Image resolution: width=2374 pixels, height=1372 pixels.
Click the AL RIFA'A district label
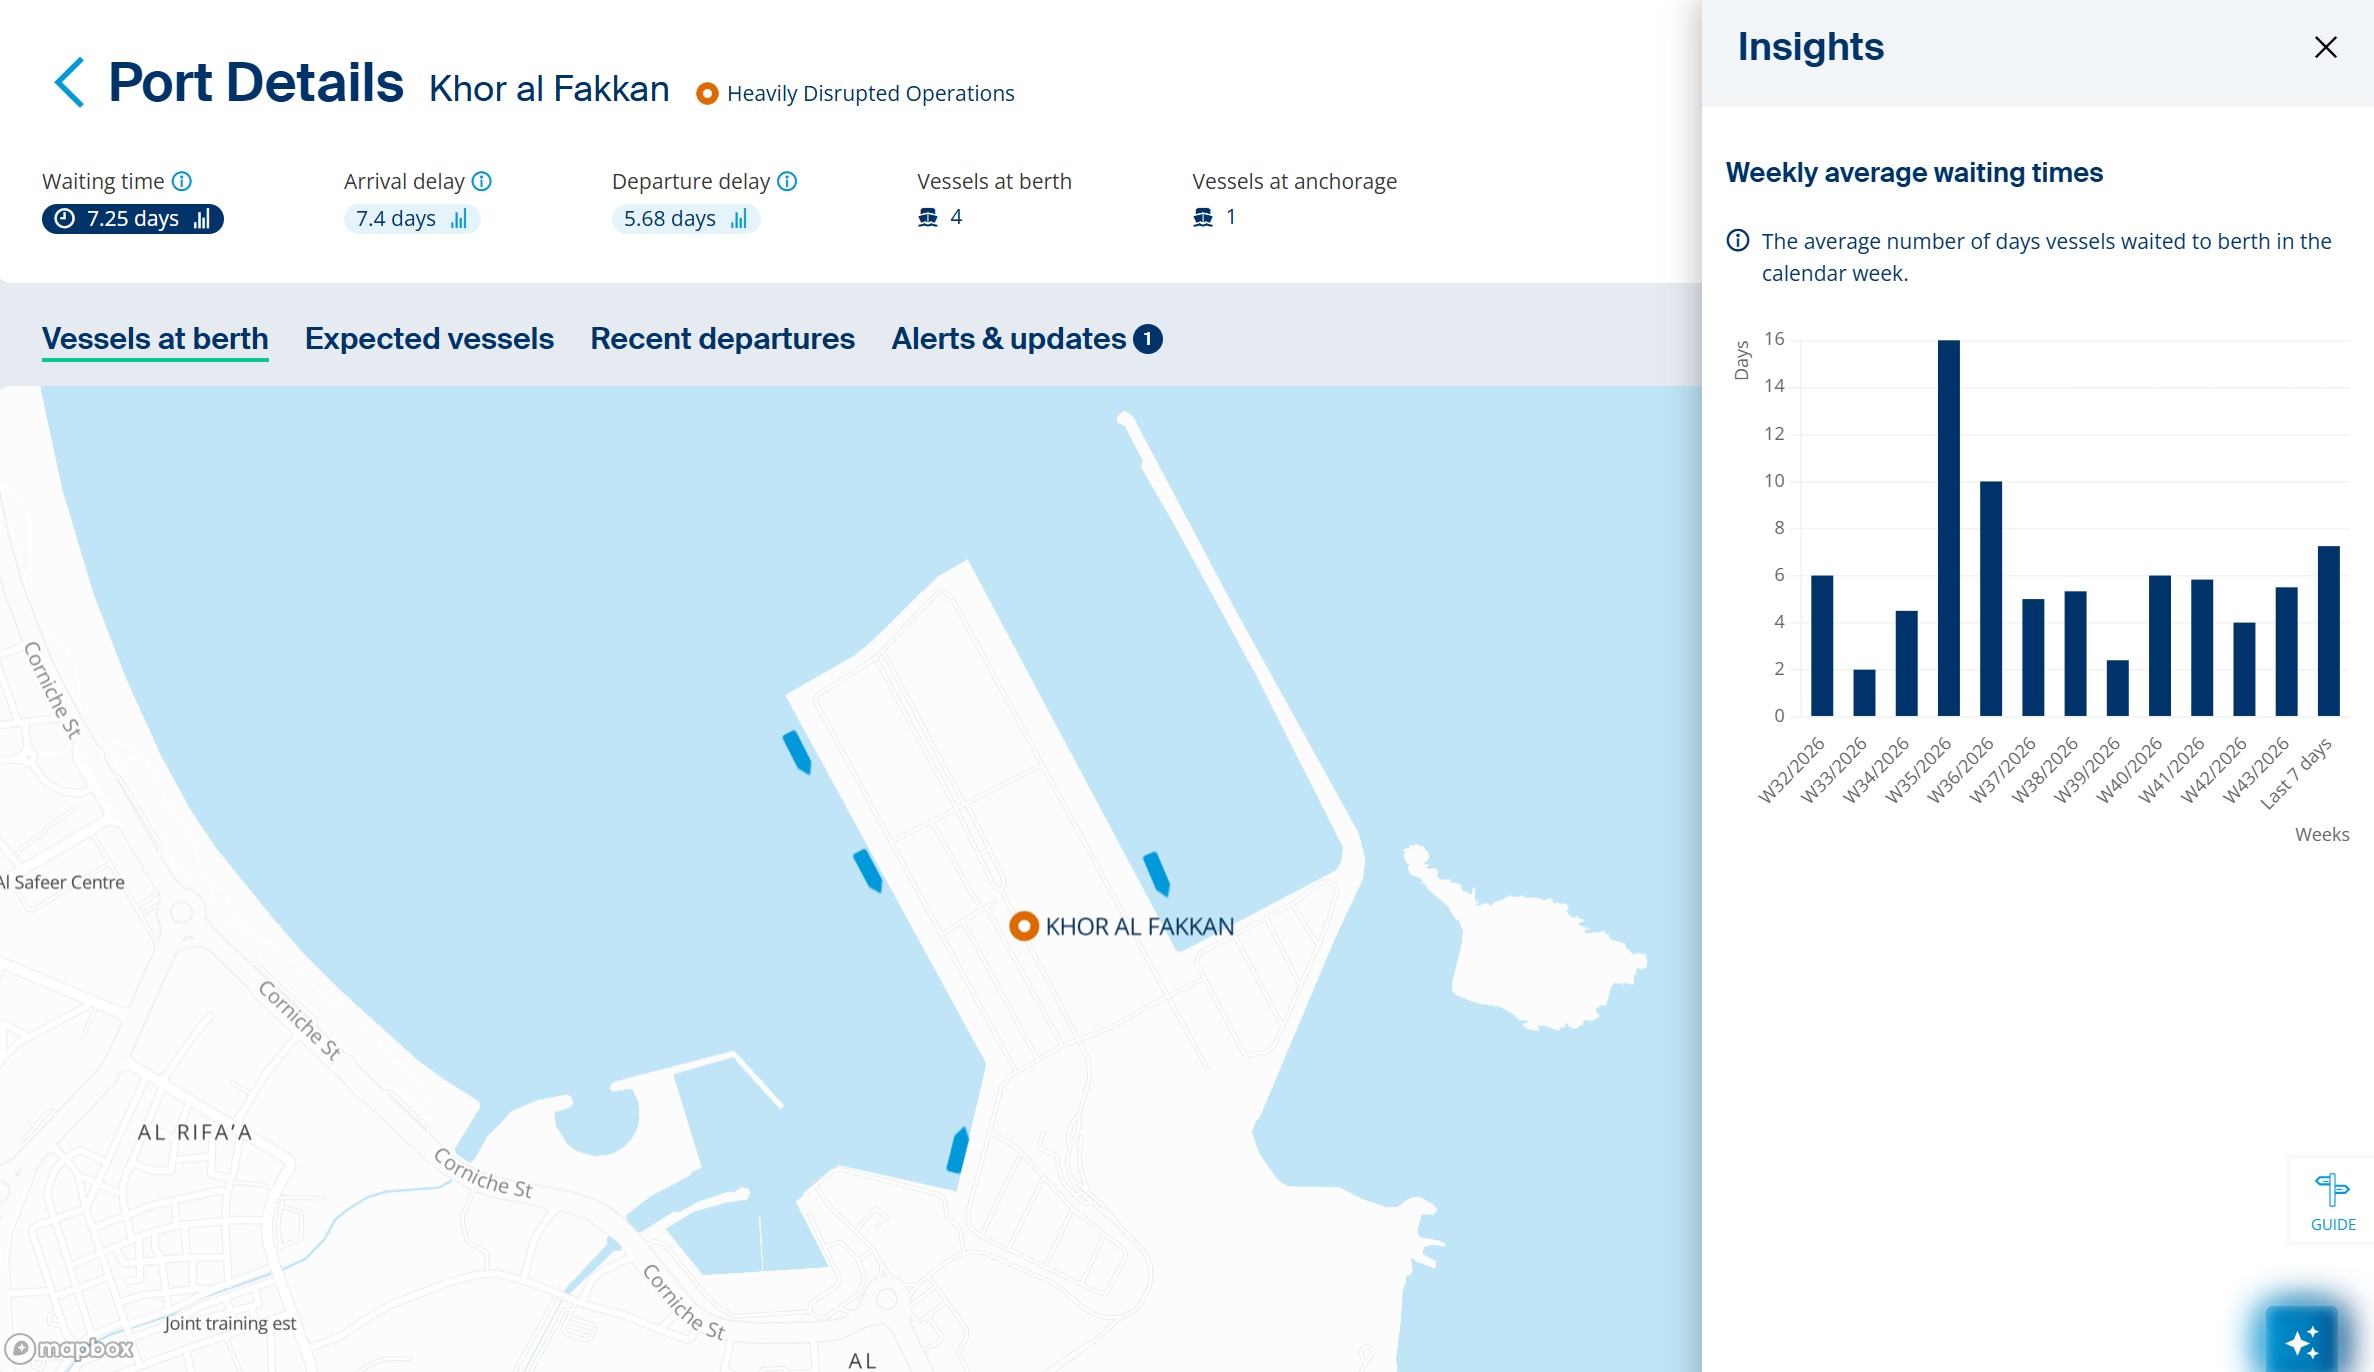(x=195, y=1132)
